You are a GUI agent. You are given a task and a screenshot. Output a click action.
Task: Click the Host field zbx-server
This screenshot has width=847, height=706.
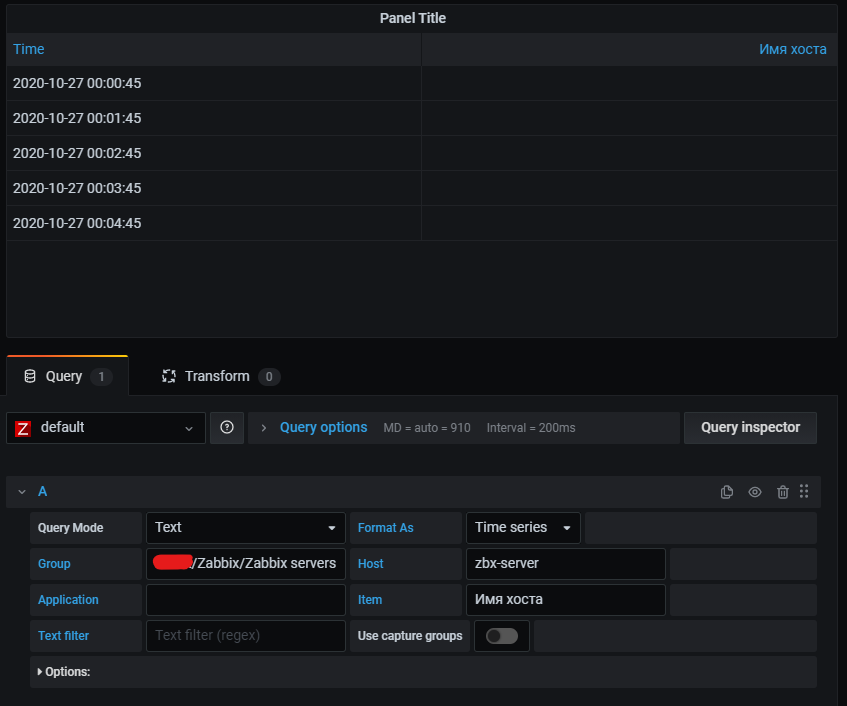click(x=566, y=564)
